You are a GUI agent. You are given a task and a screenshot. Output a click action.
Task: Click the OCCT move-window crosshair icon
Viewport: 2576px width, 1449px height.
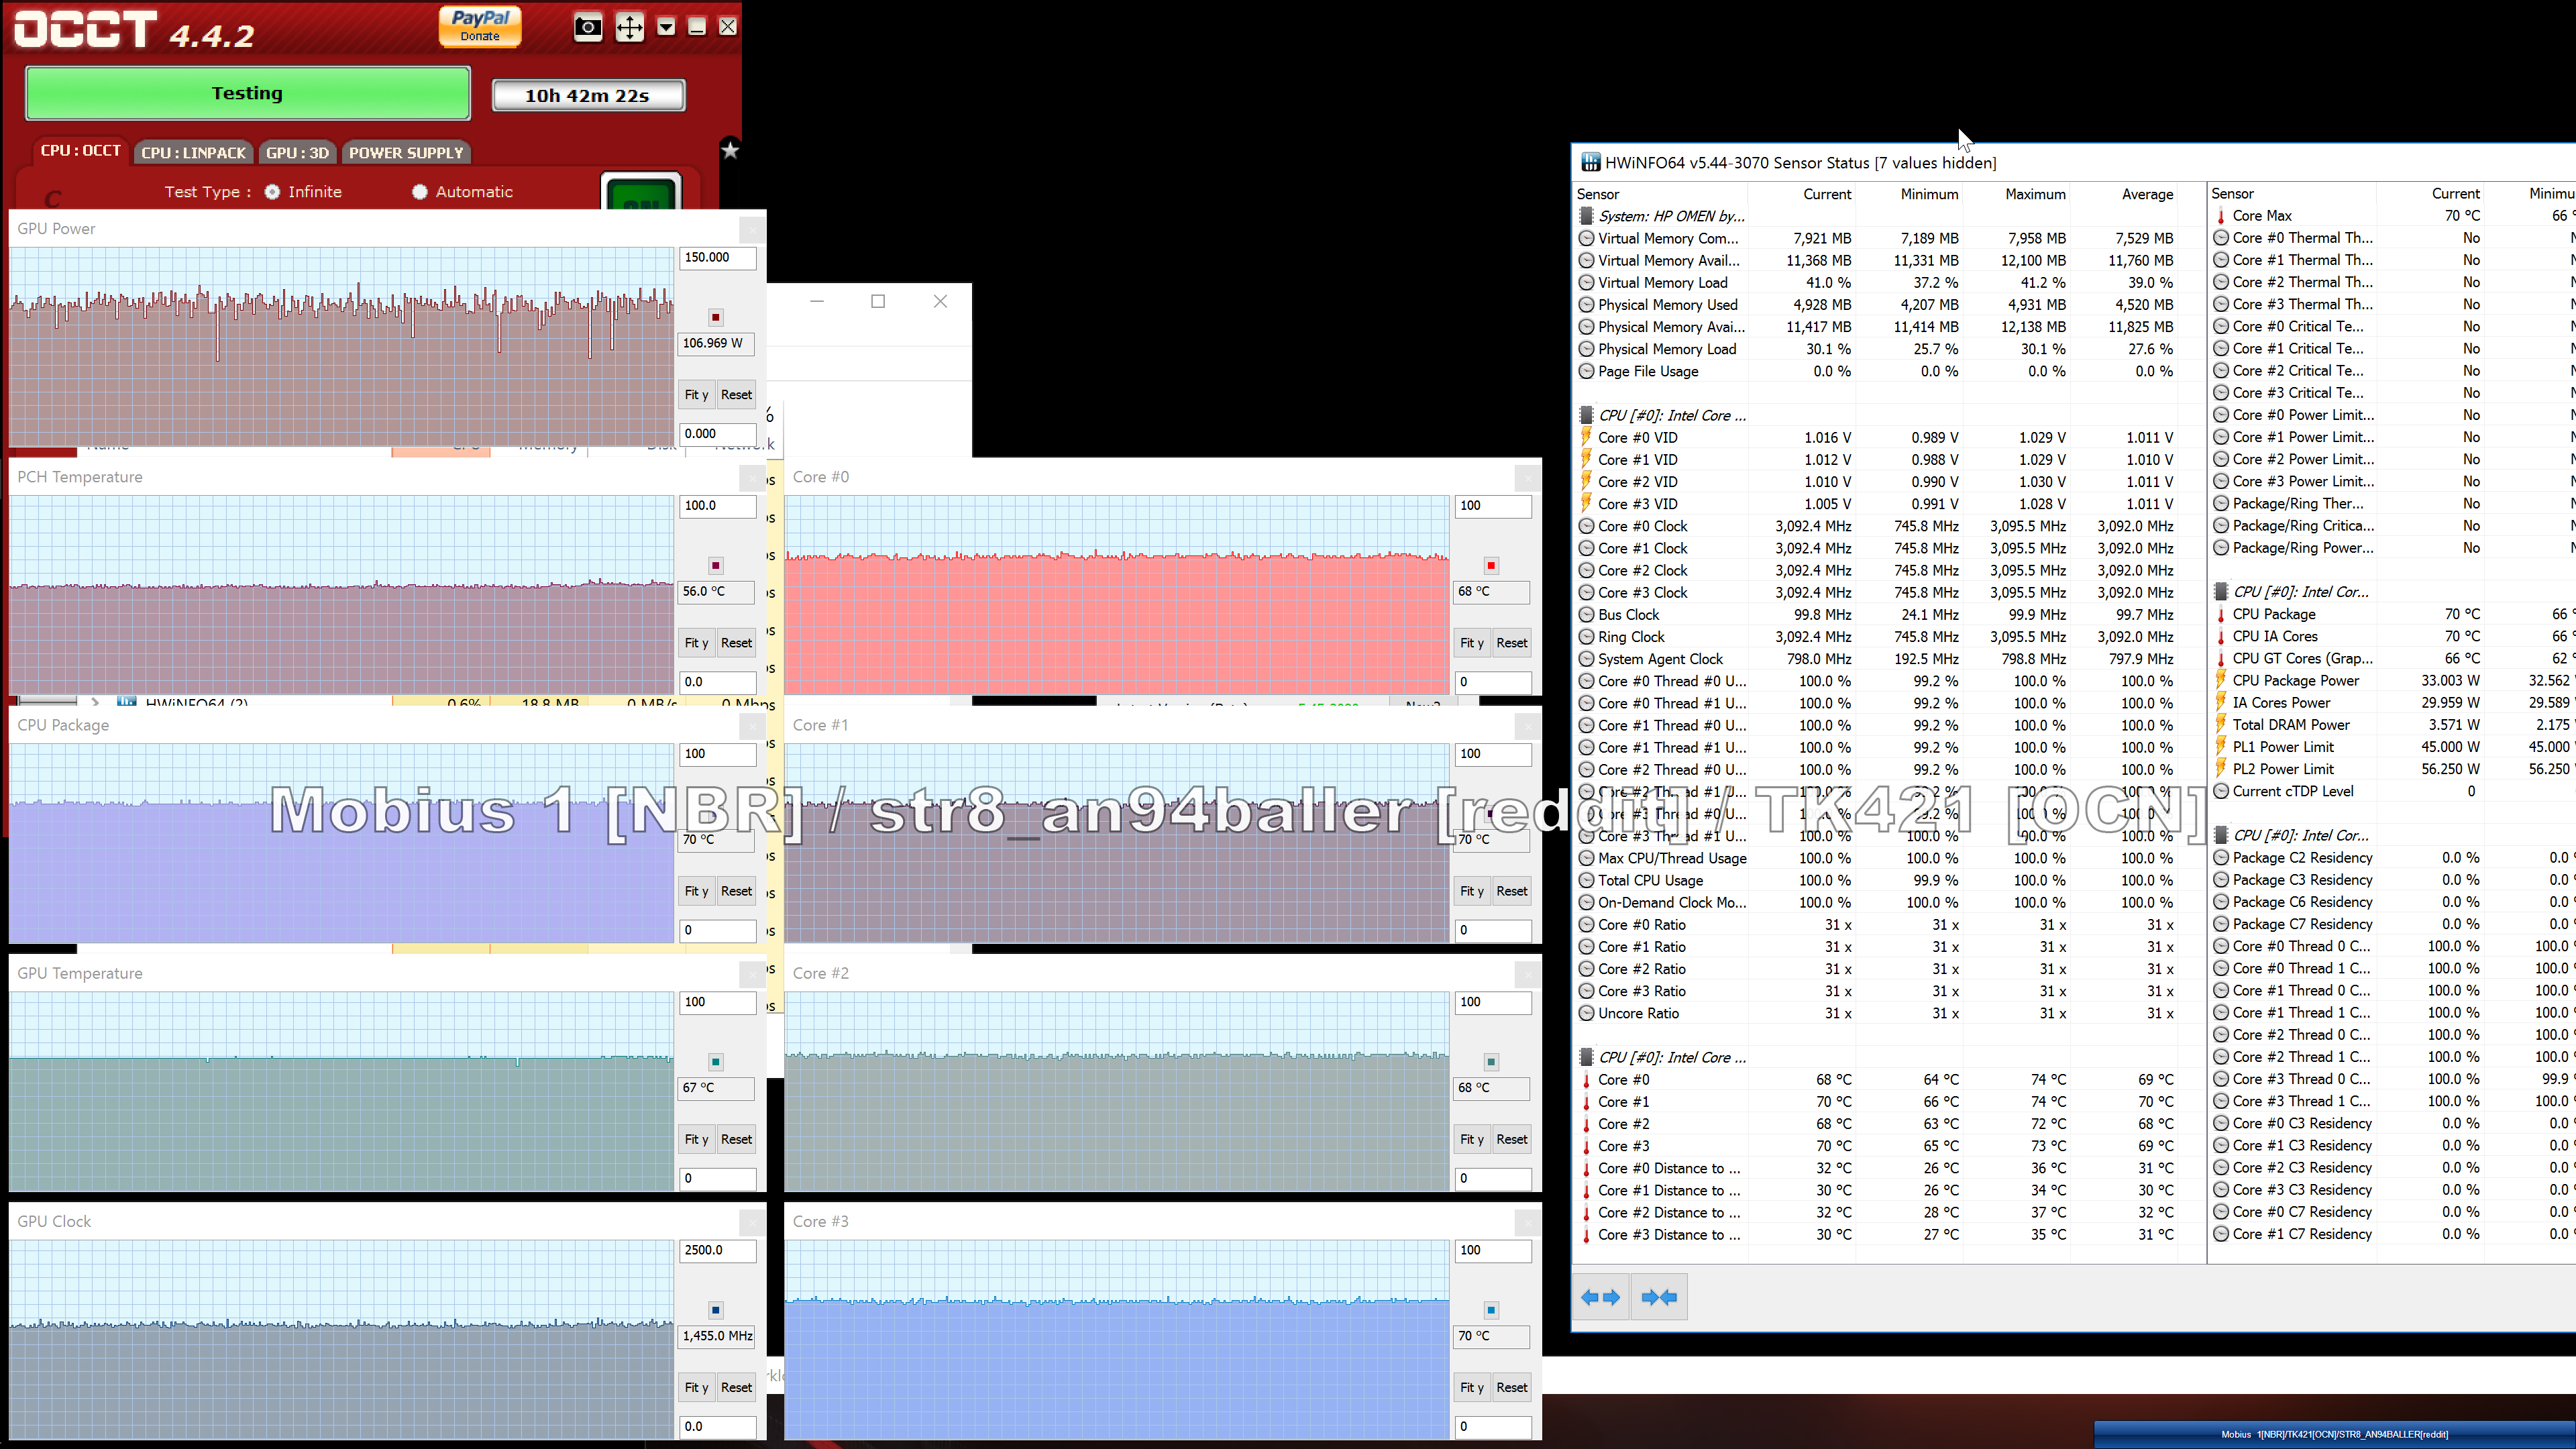coord(629,27)
